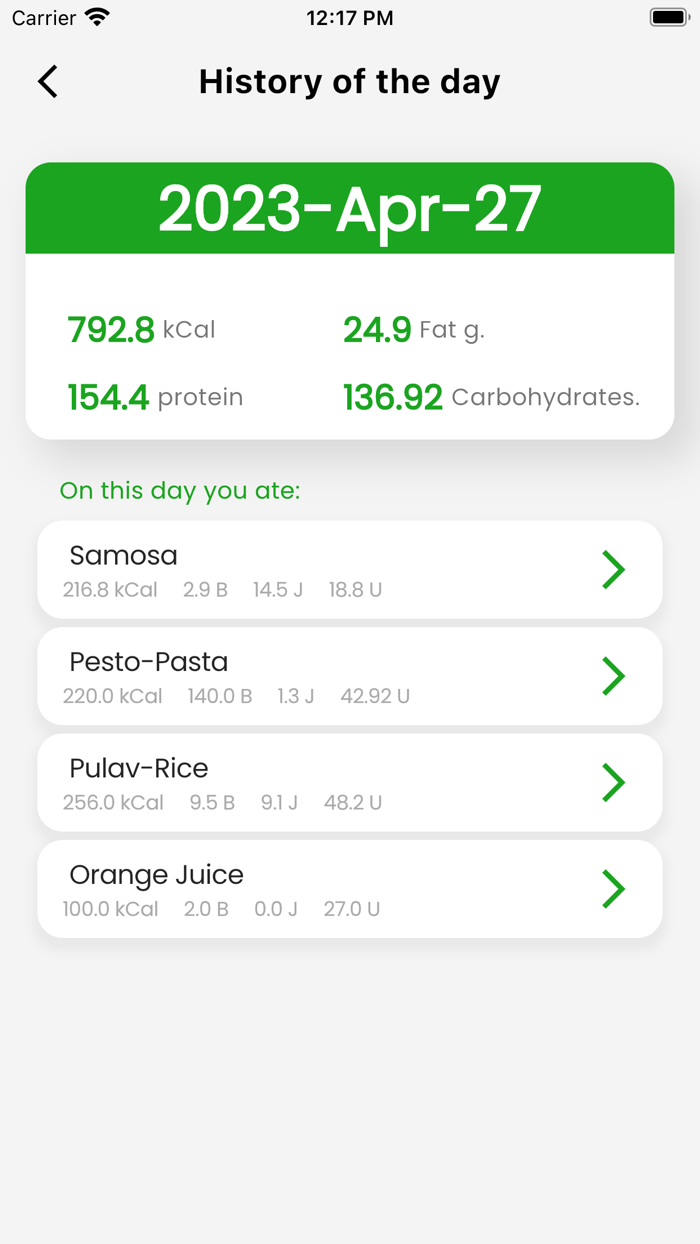The image size is (700, 1244).
Task: Open Orange Juice details via chevron
Action: pyautogui.click(x=613, y=889)
